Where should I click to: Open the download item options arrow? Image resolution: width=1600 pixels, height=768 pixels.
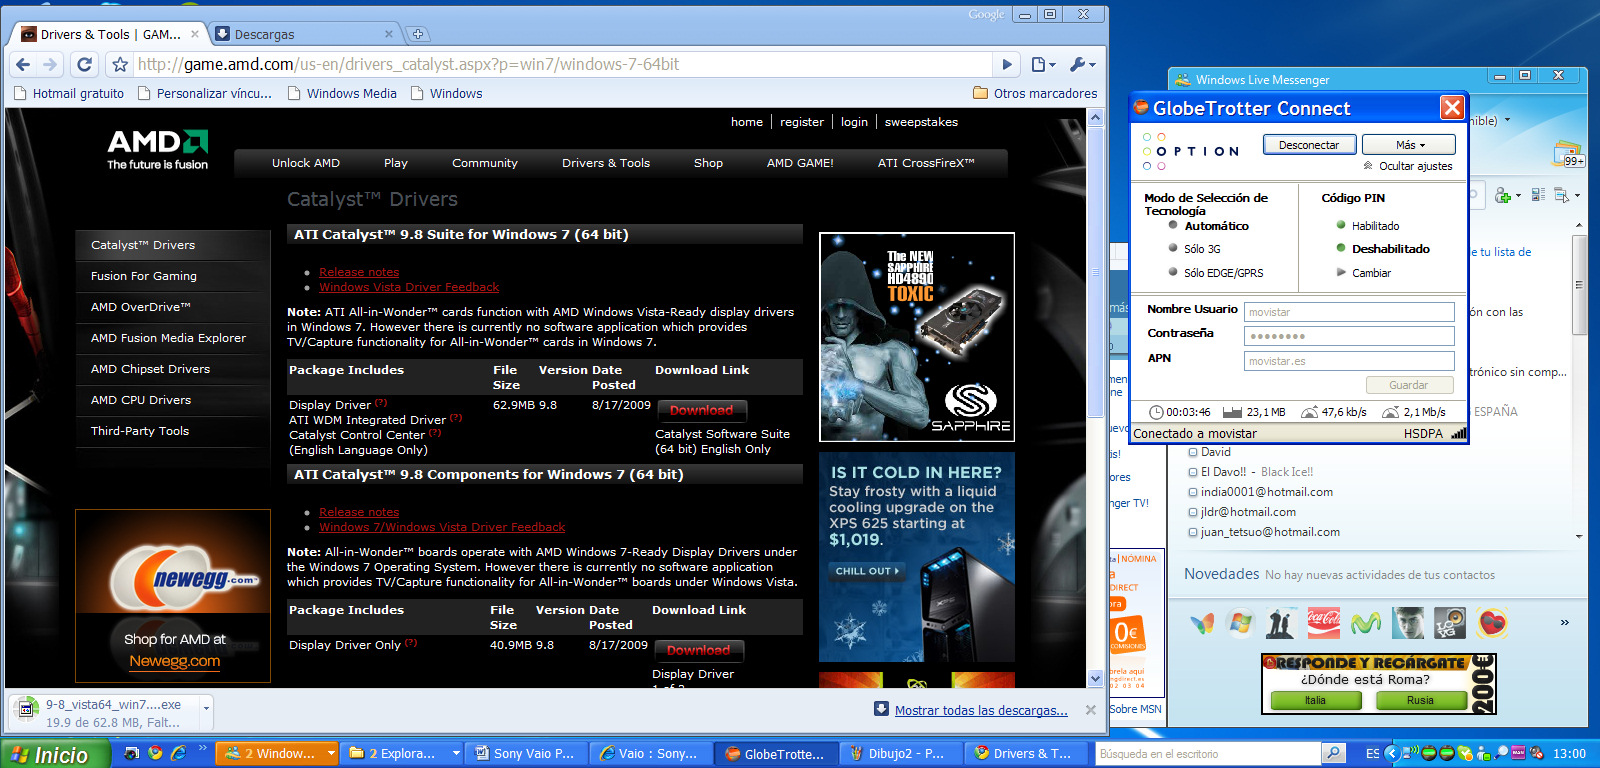(206, 707)
